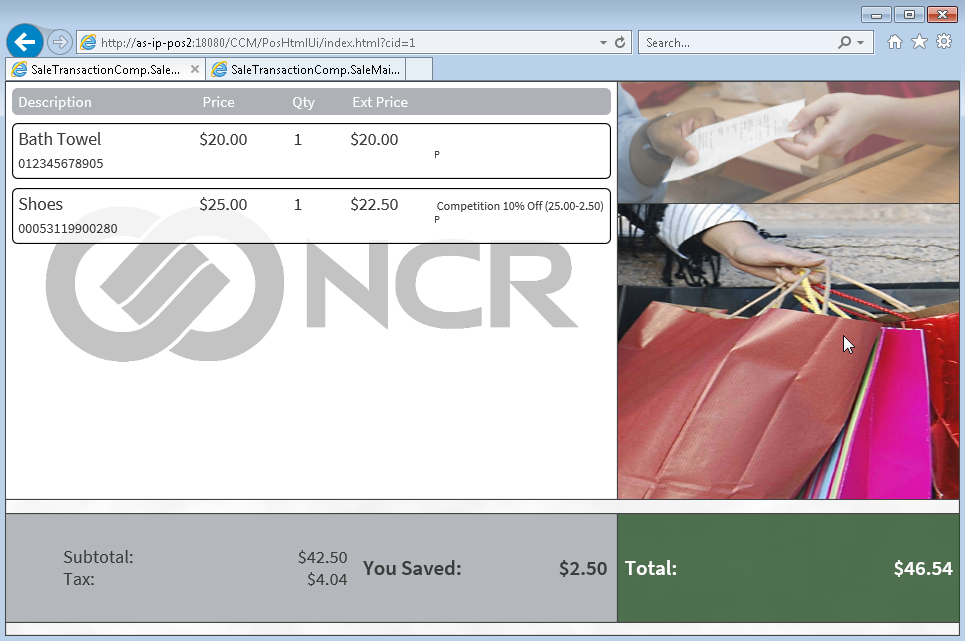
Task: Click the Ext Price column header
Action: point(380,102)
